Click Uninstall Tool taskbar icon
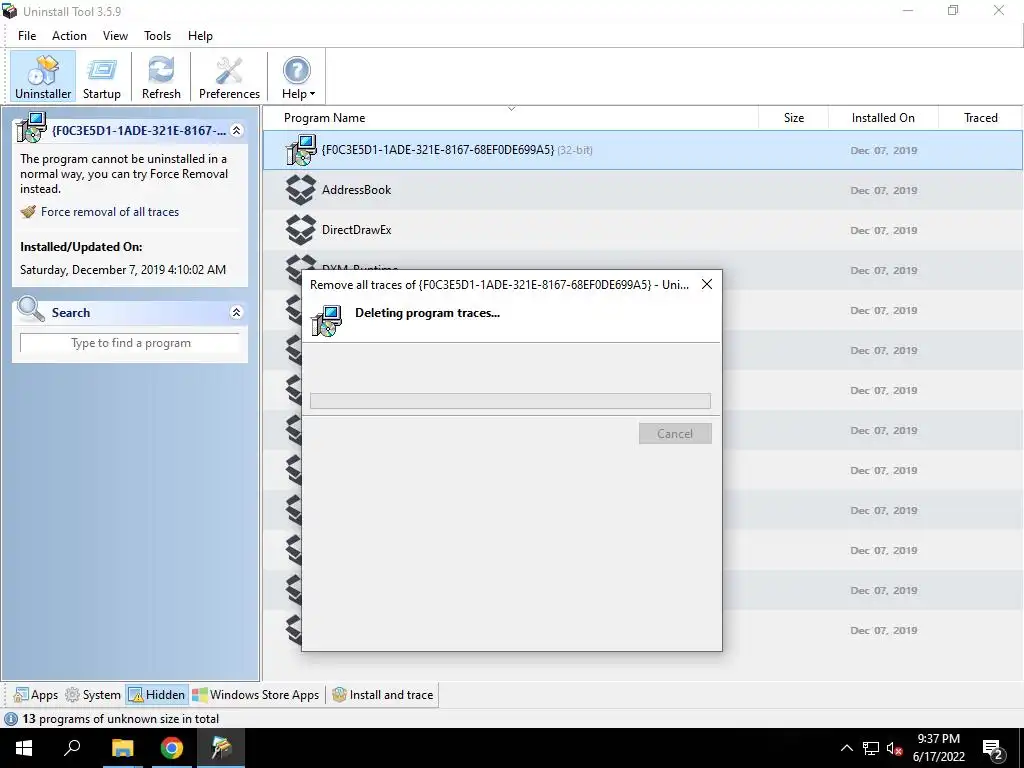Screen dimensions: 1024x768 (x=221, y=748)
